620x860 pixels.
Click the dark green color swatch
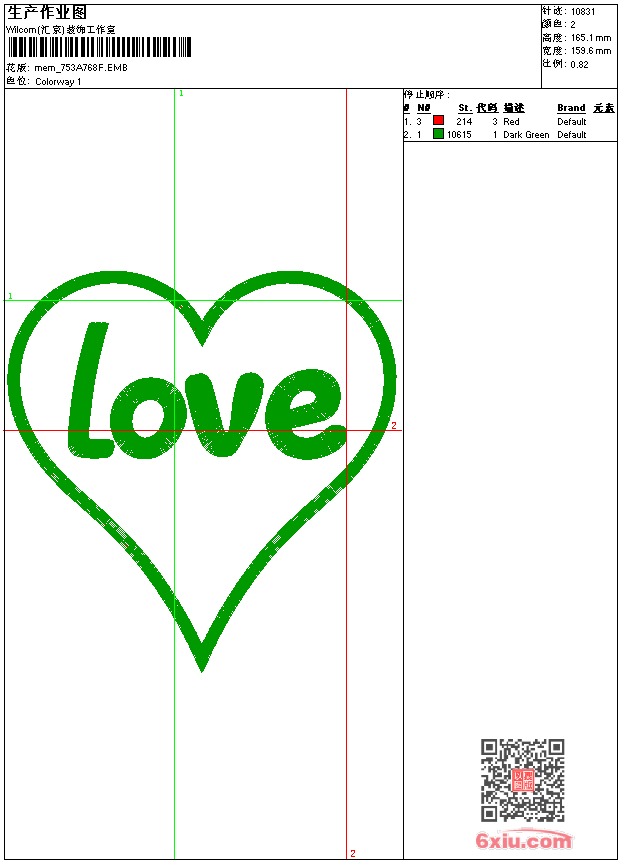click(438, 134)
